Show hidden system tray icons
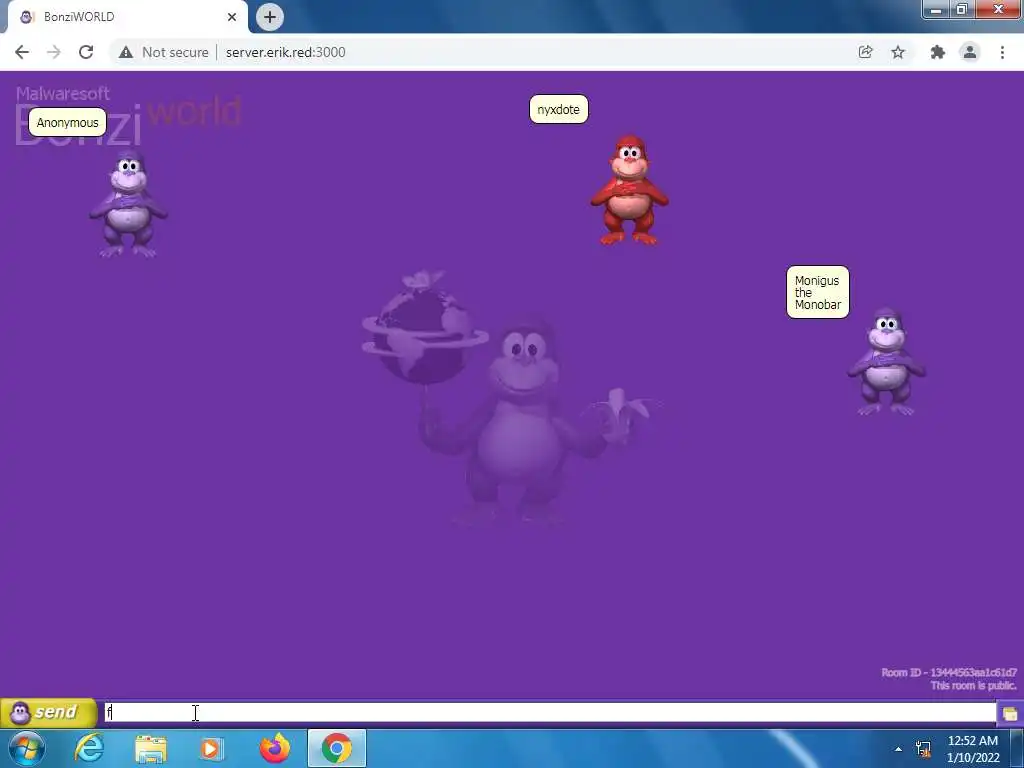 (898, 749)
